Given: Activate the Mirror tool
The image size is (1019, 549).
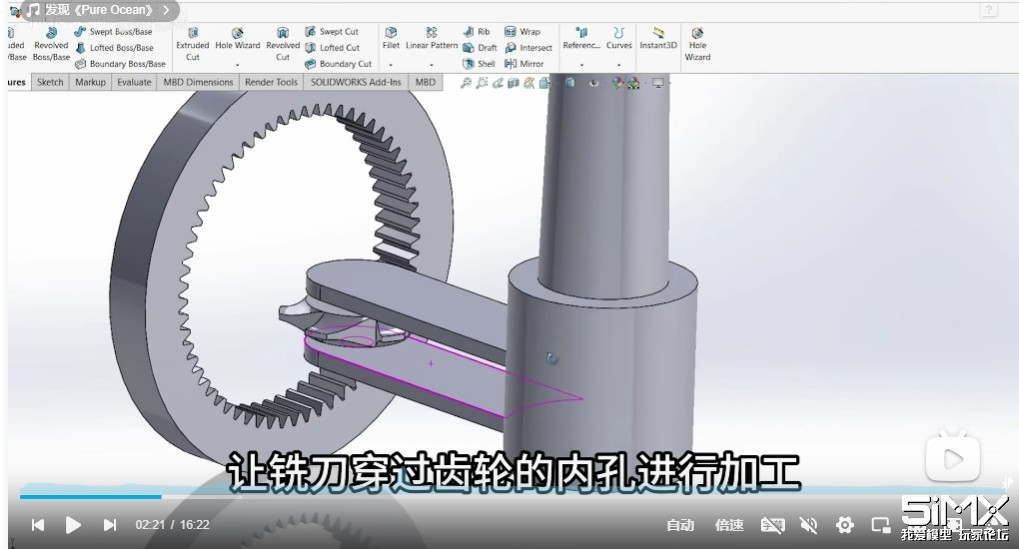Looking at the screenshot, I should point(524,64).
